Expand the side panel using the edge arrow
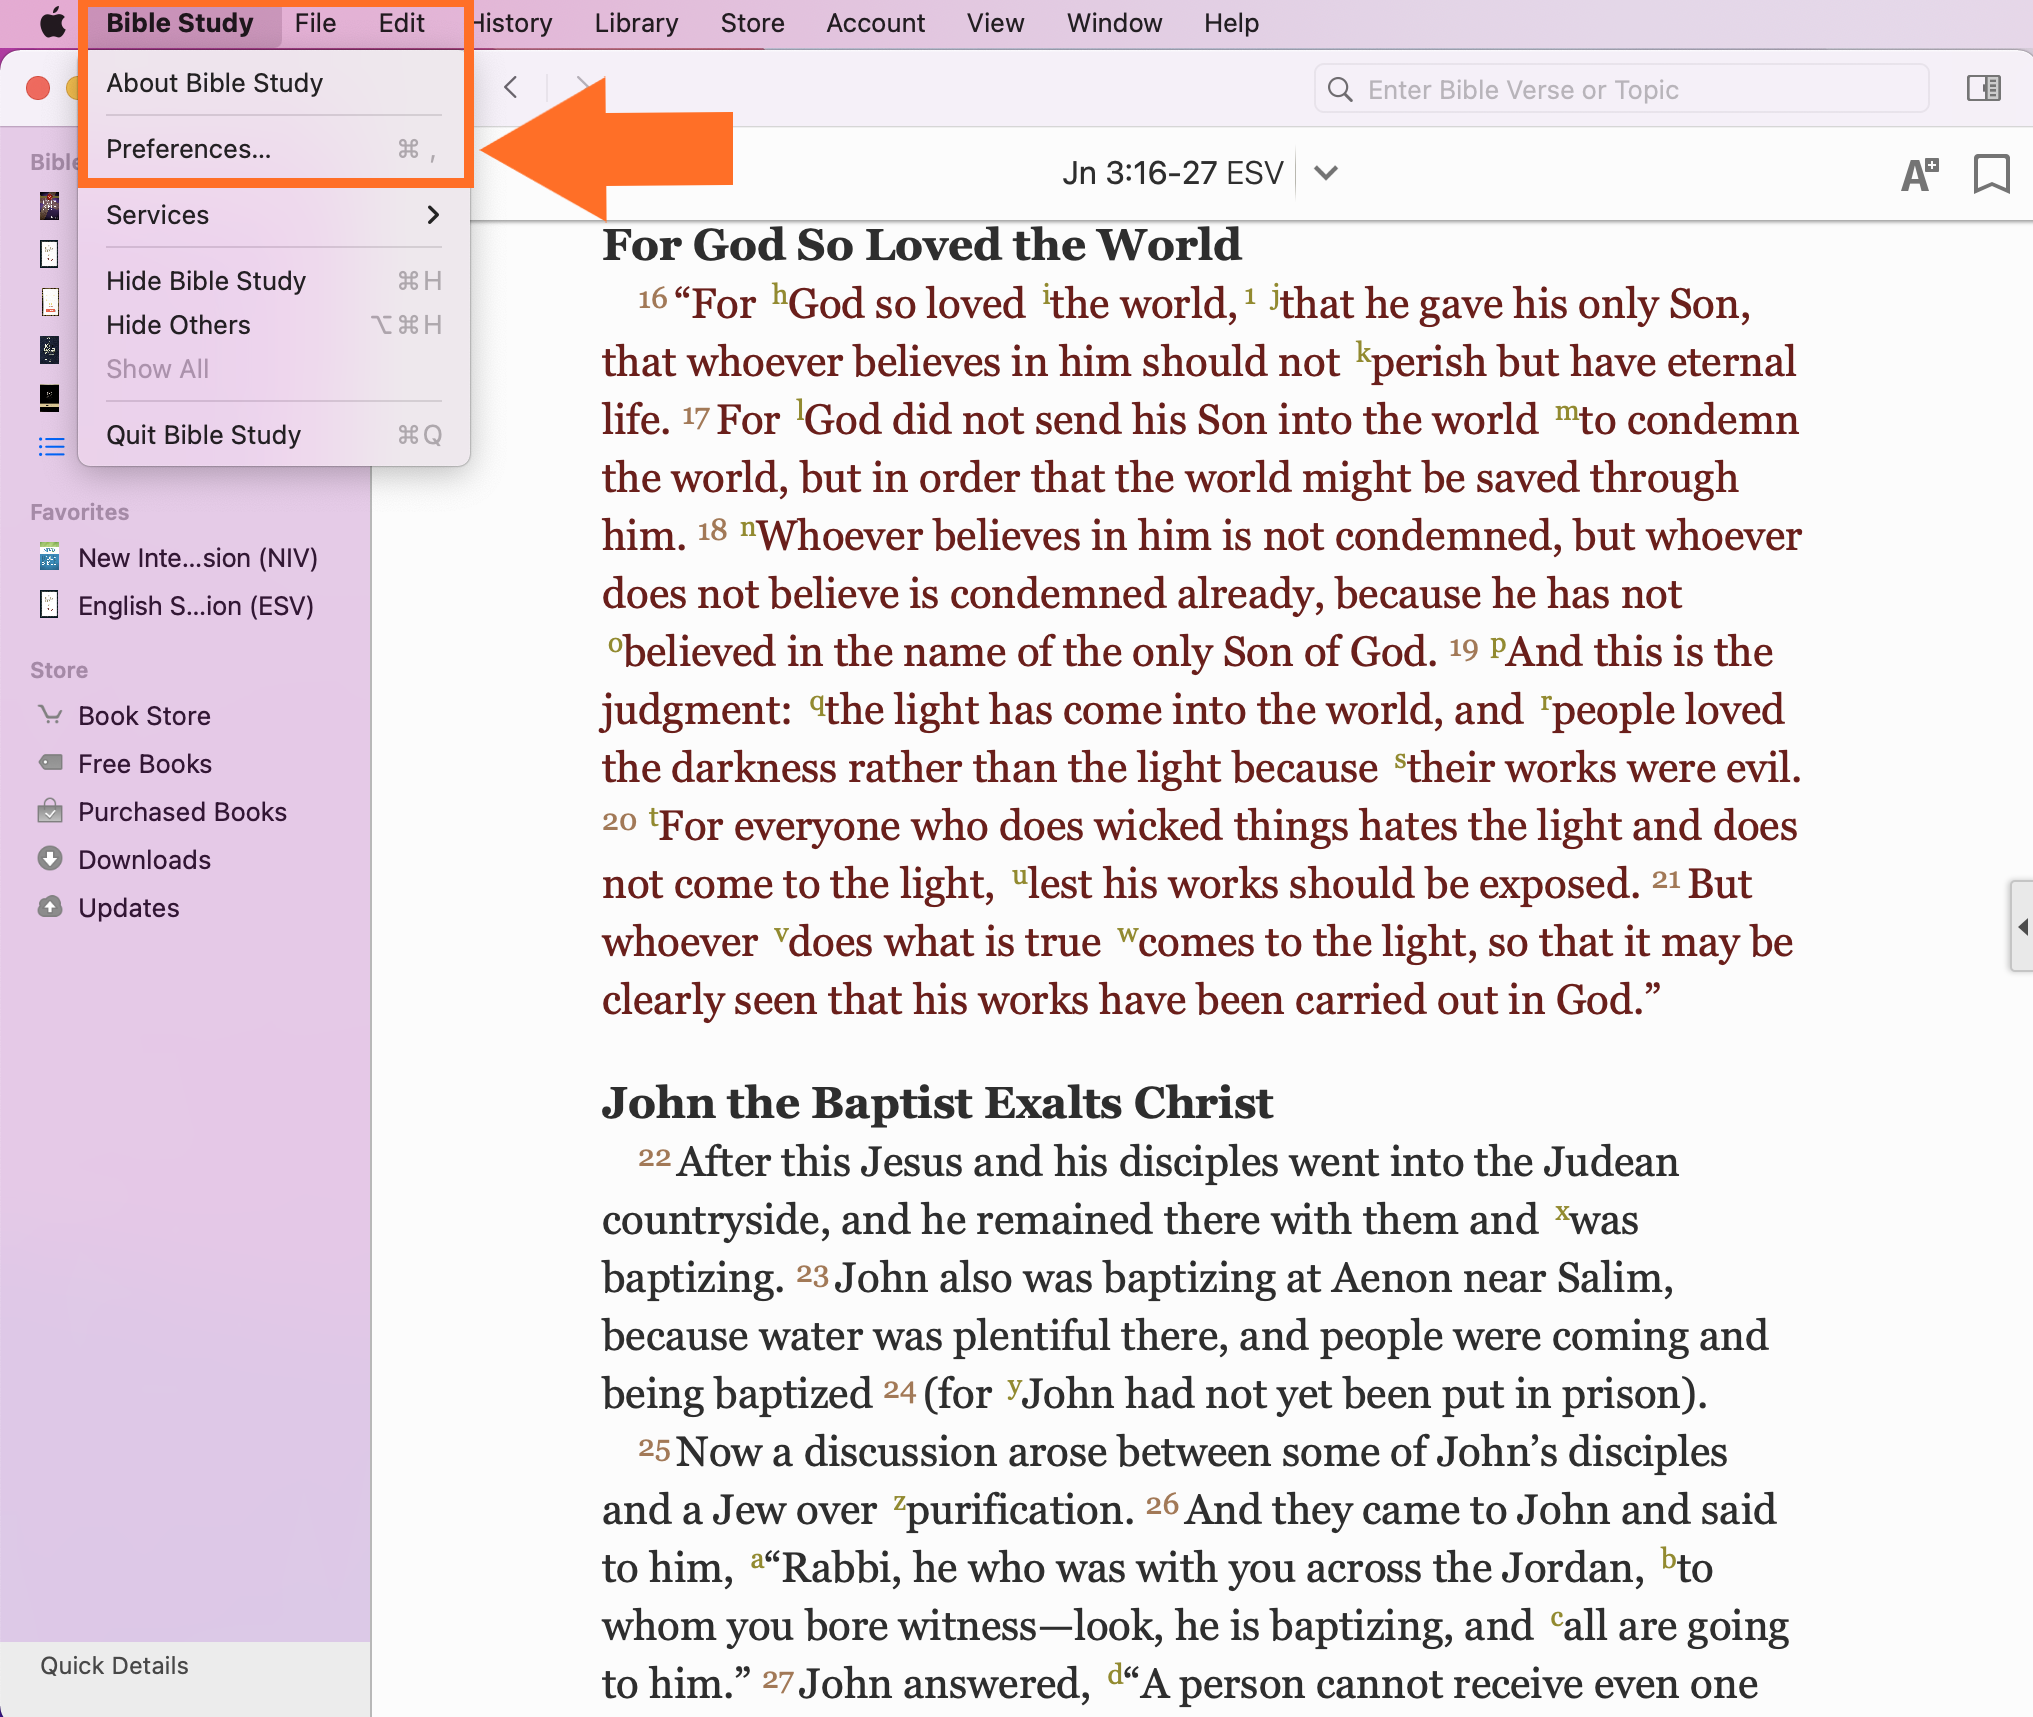This screenshot has height=1717, width=2033. 2022,926
